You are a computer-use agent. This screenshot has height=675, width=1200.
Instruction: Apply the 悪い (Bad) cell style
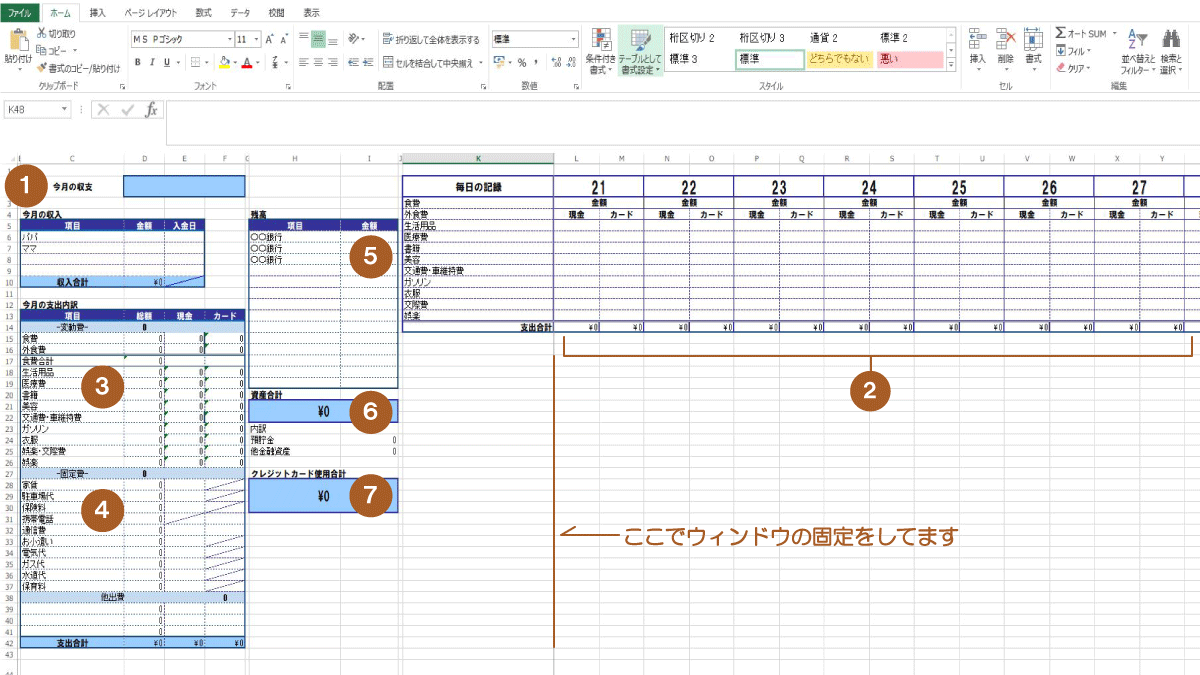(x=909, y=59)
